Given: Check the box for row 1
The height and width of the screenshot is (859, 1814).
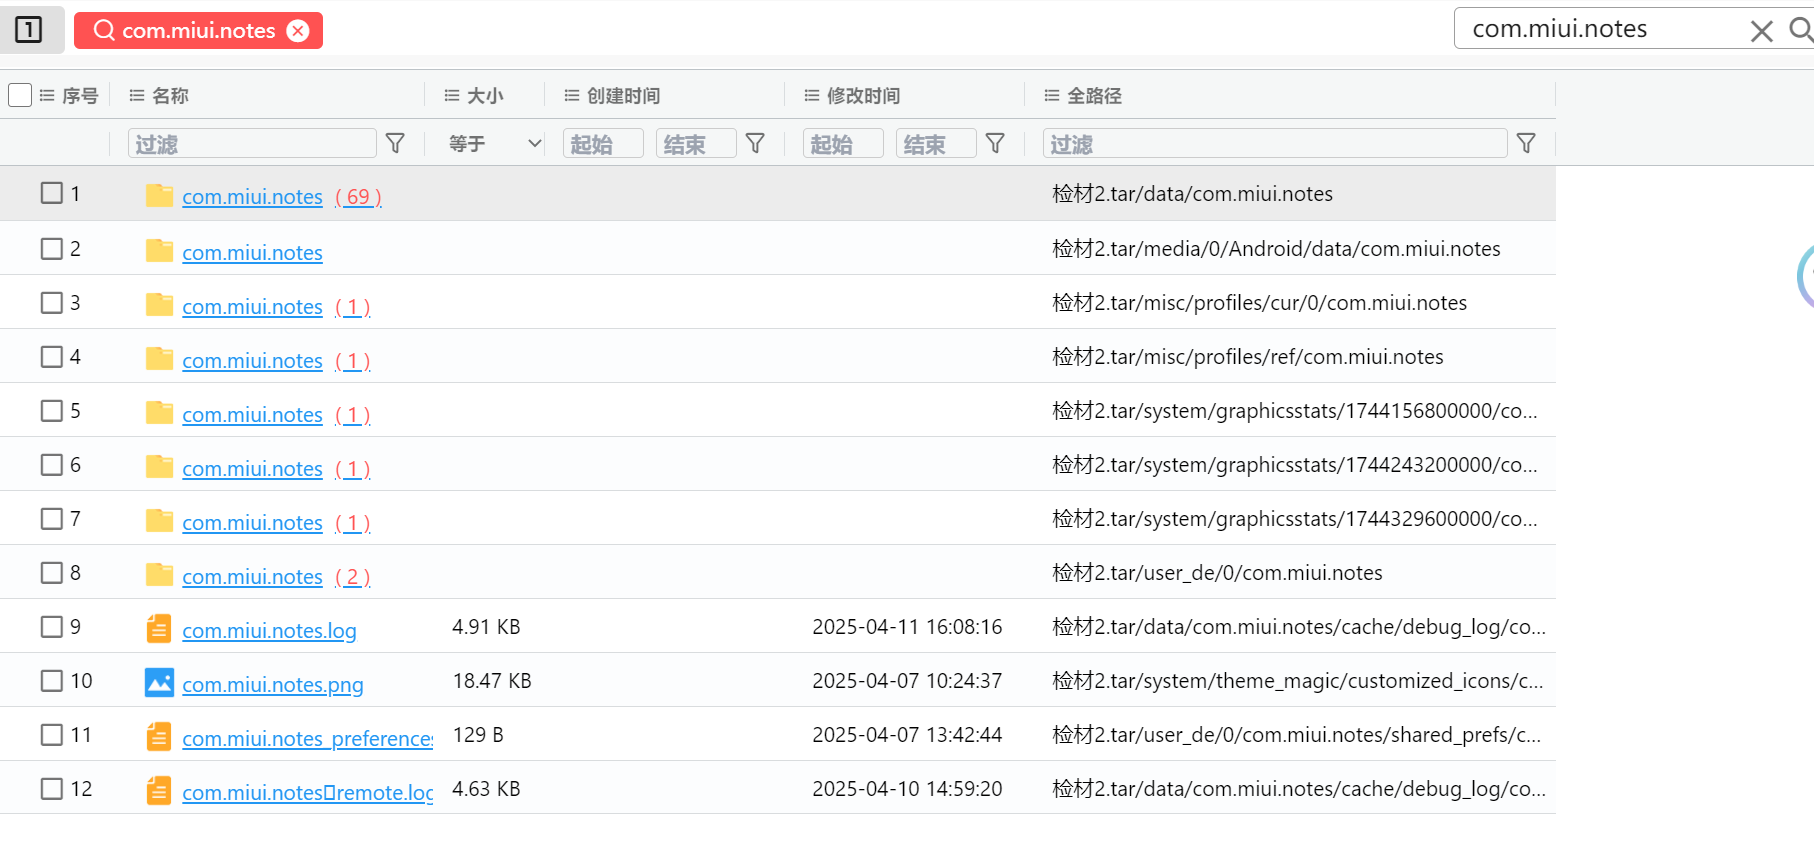Looking at the screenshot, I should click(52, 193).
